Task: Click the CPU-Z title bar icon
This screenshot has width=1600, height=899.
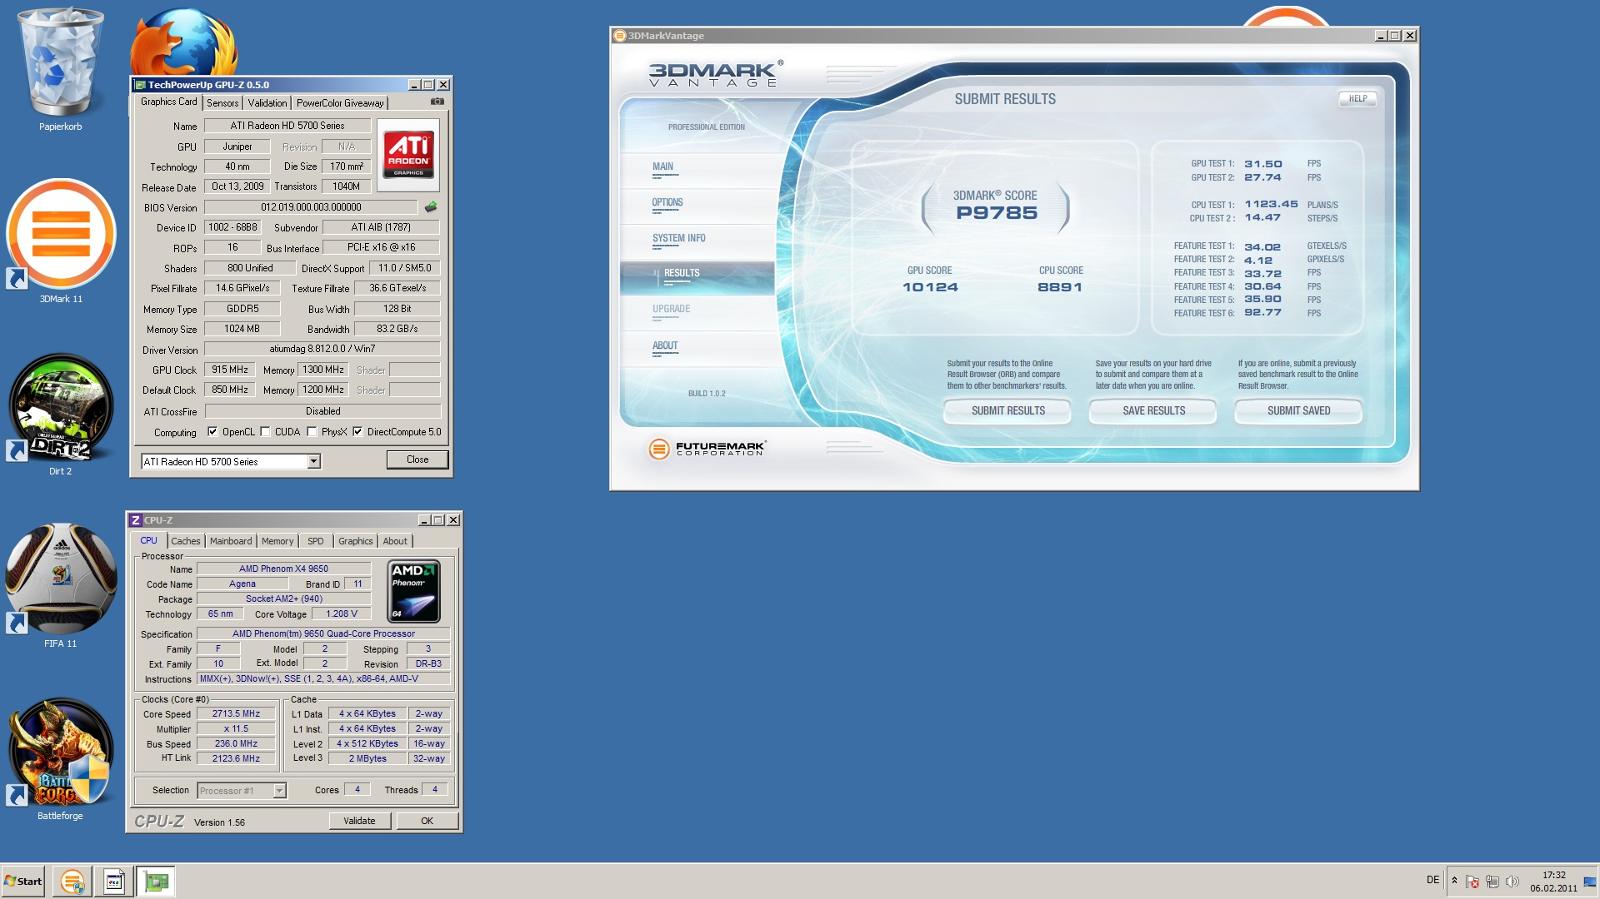Action: point(136,520)
